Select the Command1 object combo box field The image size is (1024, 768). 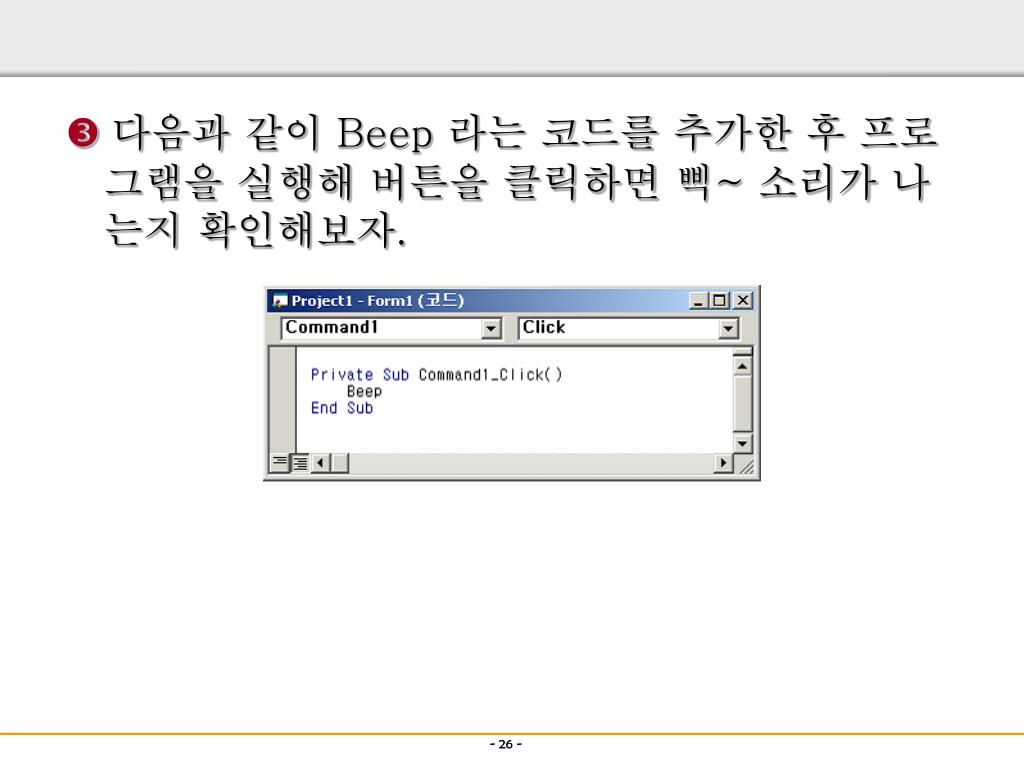click(391, 328)
